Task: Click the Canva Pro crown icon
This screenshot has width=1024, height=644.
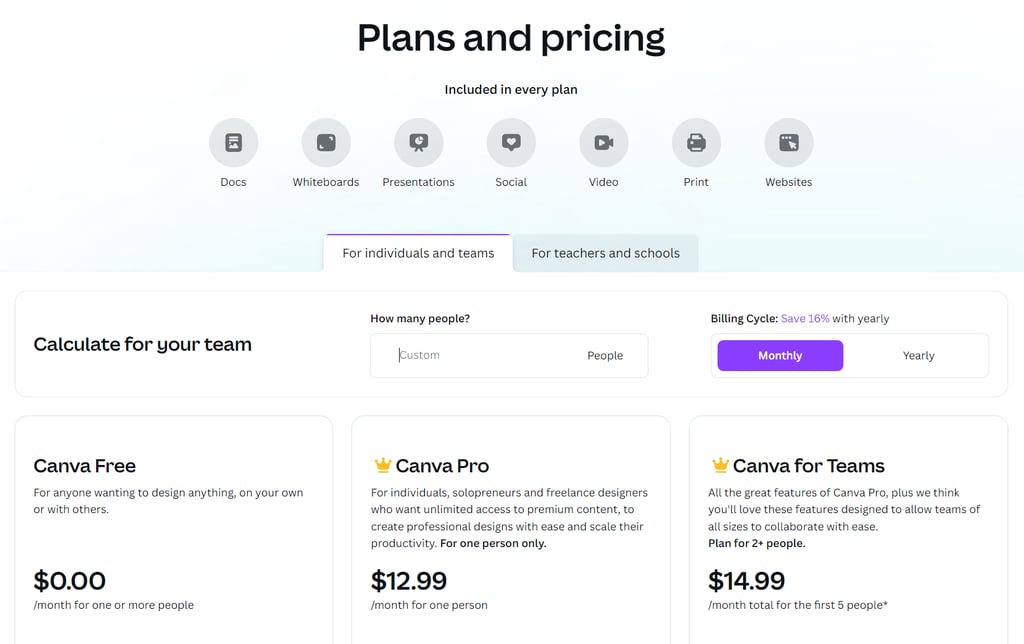Action: 382,465
